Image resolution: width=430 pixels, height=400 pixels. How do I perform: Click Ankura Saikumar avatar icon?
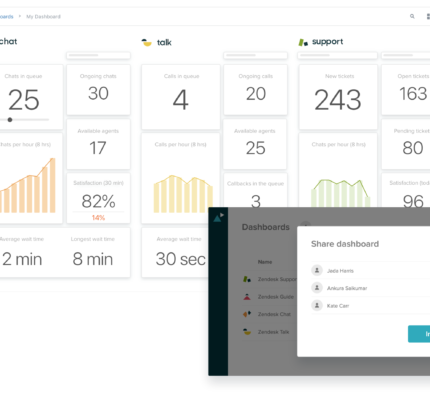pos(317,288)
